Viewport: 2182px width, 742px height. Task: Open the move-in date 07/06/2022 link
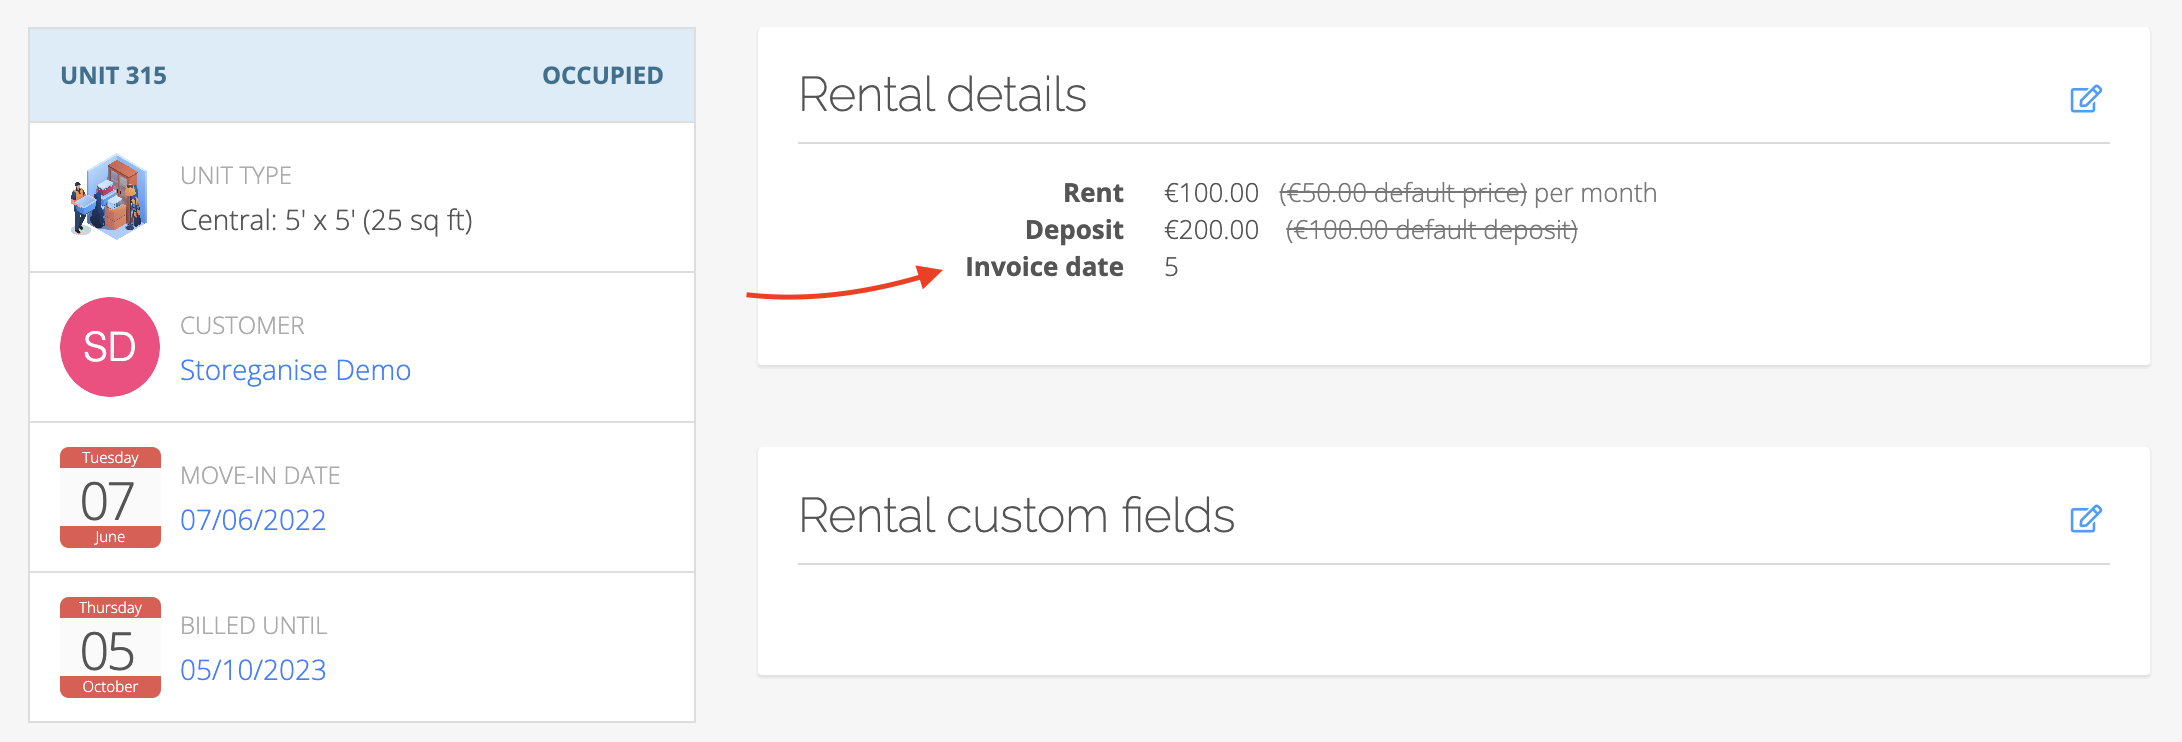click(x=253, y=520)
